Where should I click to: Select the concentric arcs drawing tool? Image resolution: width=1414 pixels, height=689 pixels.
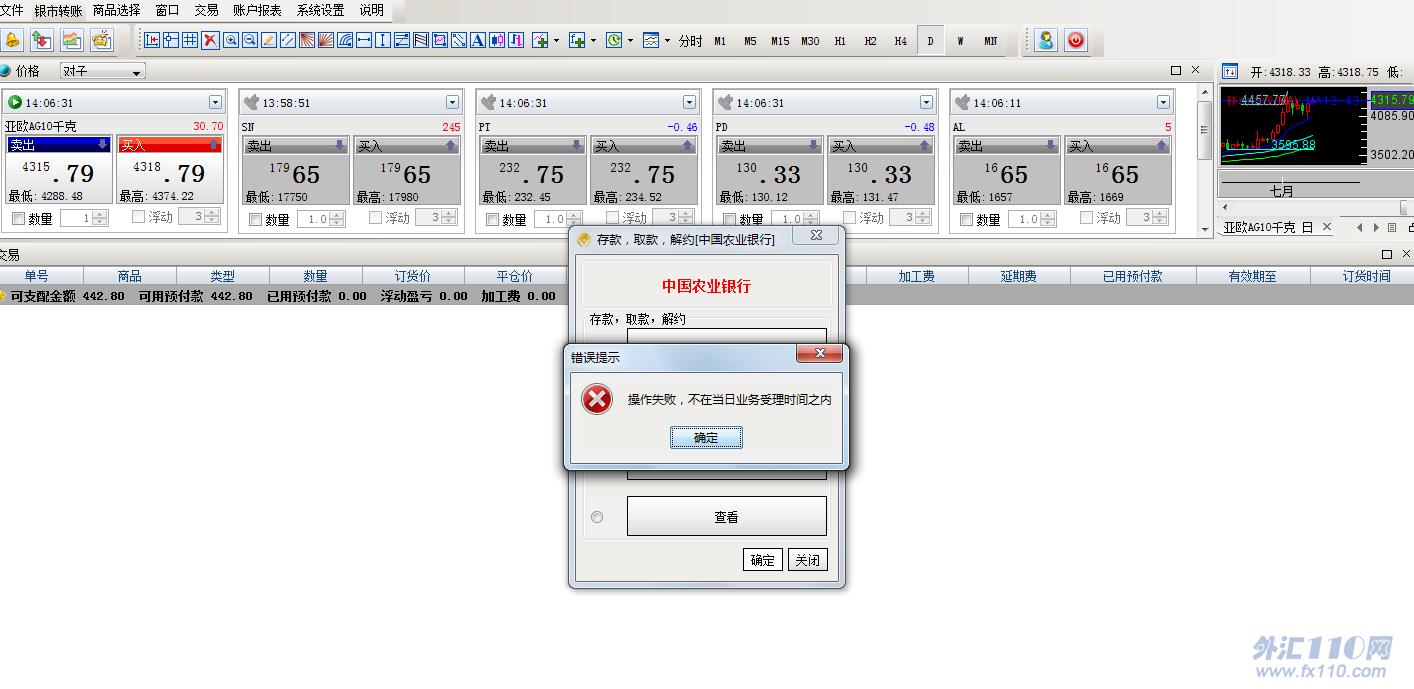(x=345, y=40)
